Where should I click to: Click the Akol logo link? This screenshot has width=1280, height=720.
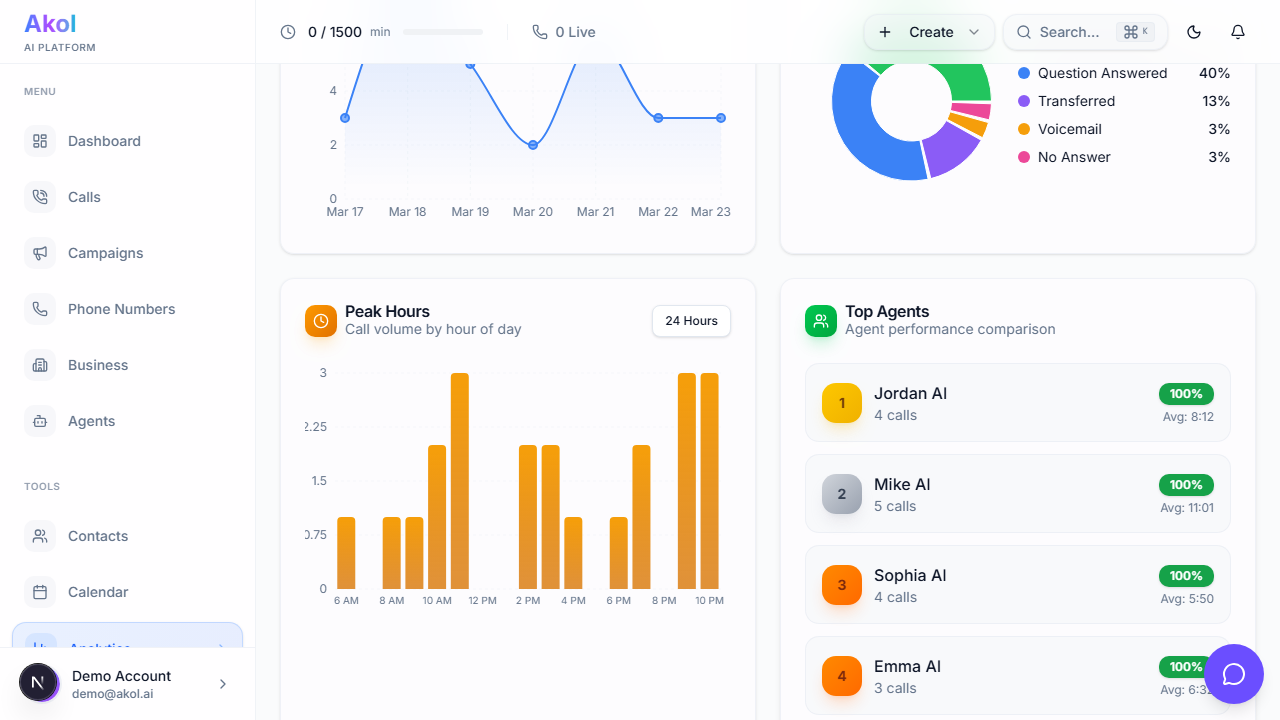click(50, 24)
